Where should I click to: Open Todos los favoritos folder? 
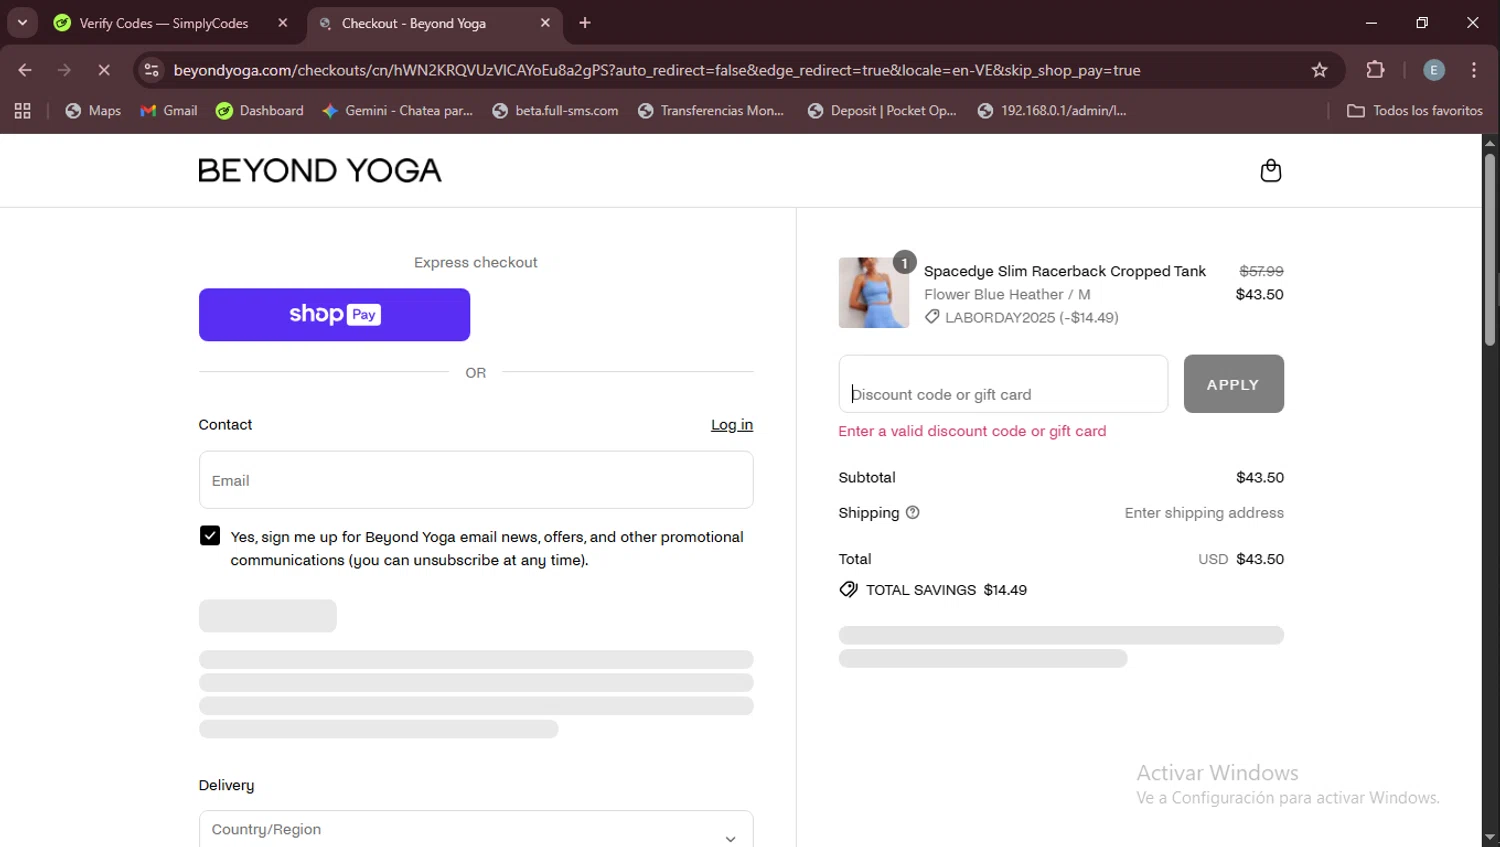pyautogui.click(x=1415, y=111)
